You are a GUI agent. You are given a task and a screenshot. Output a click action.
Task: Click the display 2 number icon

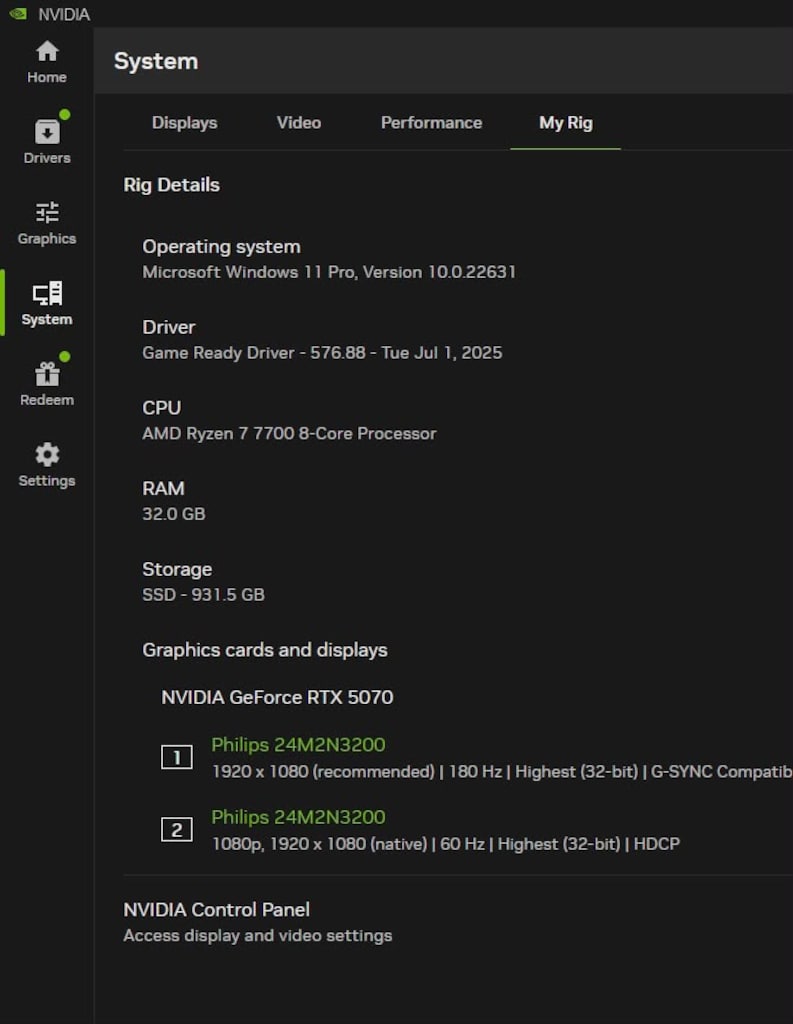click(x=176, y=830)
